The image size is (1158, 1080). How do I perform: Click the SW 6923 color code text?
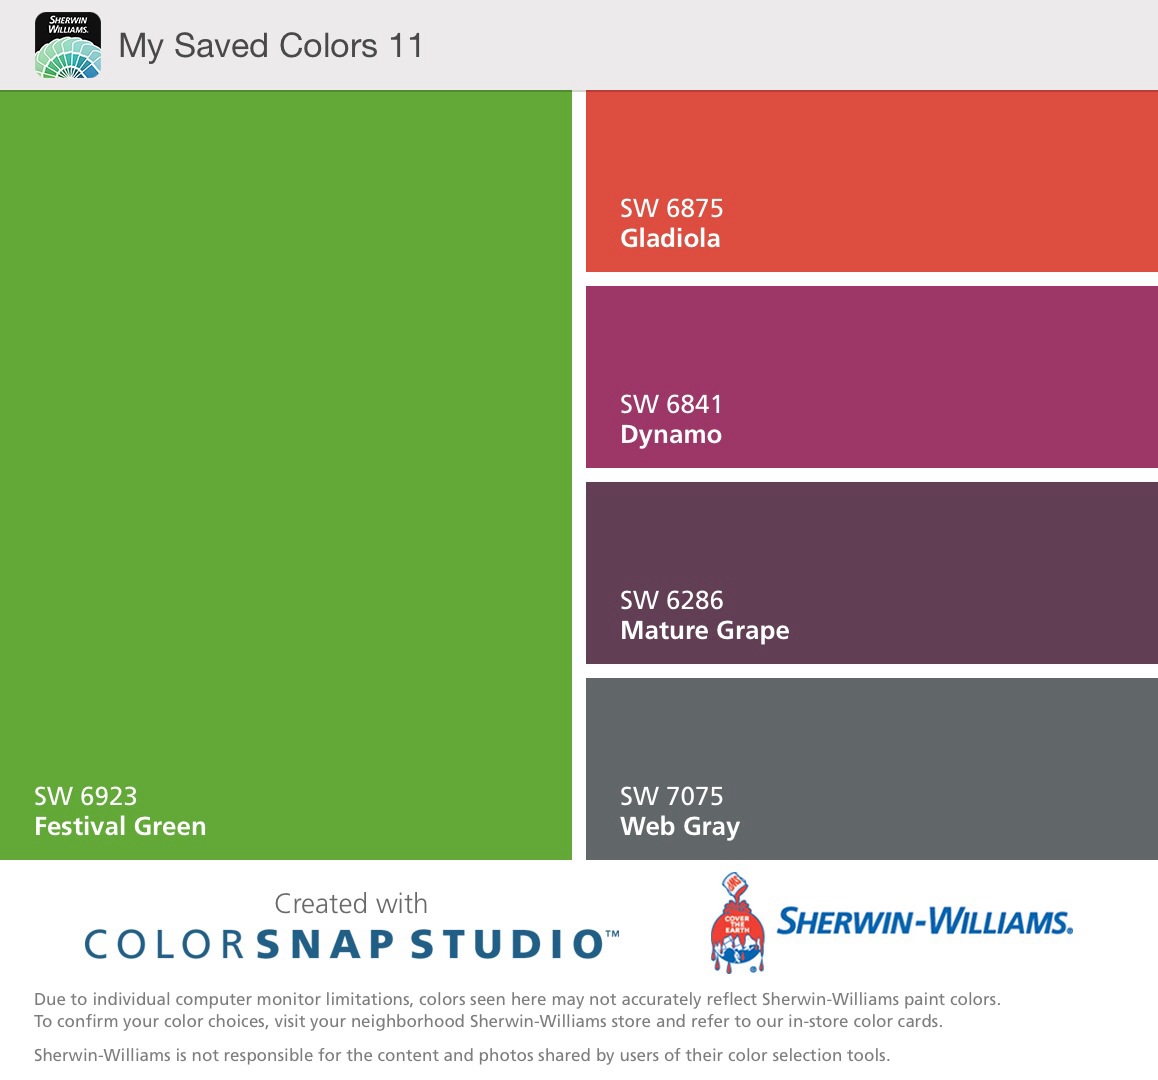tap(85, 796)
